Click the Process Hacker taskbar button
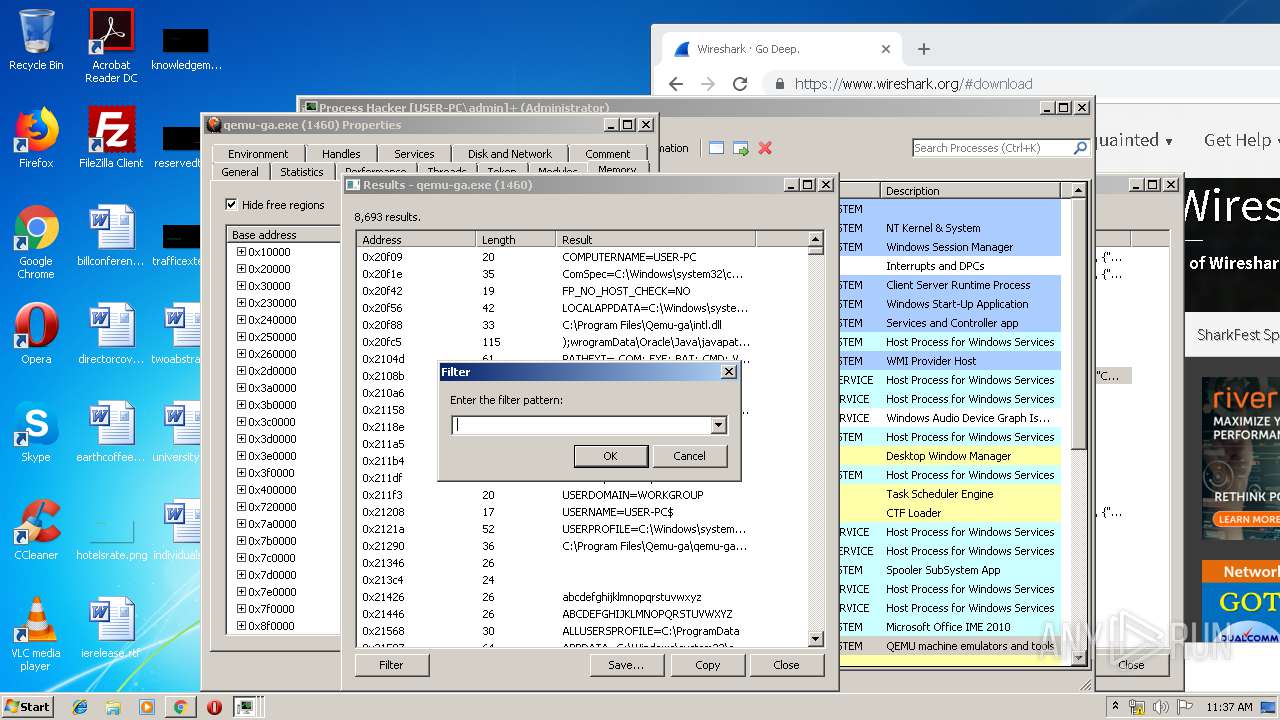The height and width of the screenshot is (720, 1280). tap(245, 707)
